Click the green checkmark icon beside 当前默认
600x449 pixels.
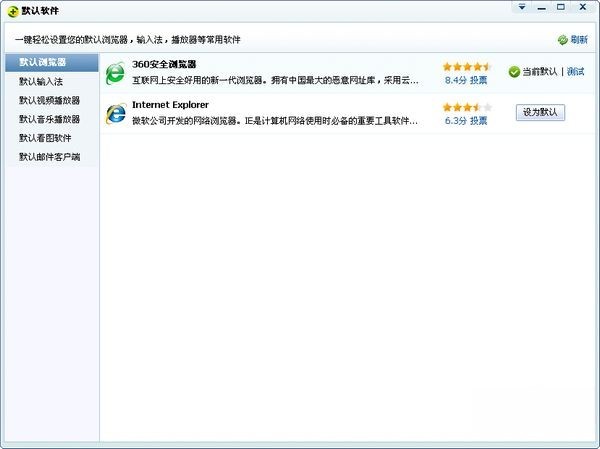tap(514, 72)
